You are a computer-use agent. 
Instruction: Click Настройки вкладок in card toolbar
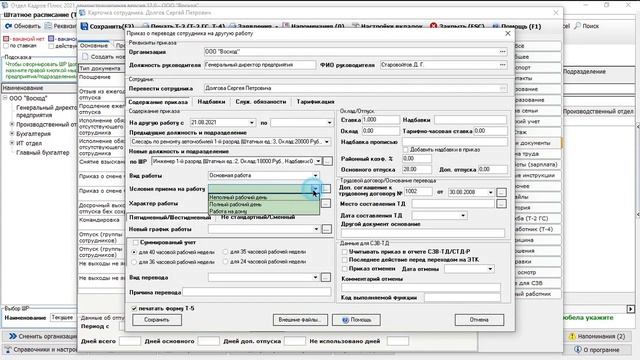tap(387, 26)
